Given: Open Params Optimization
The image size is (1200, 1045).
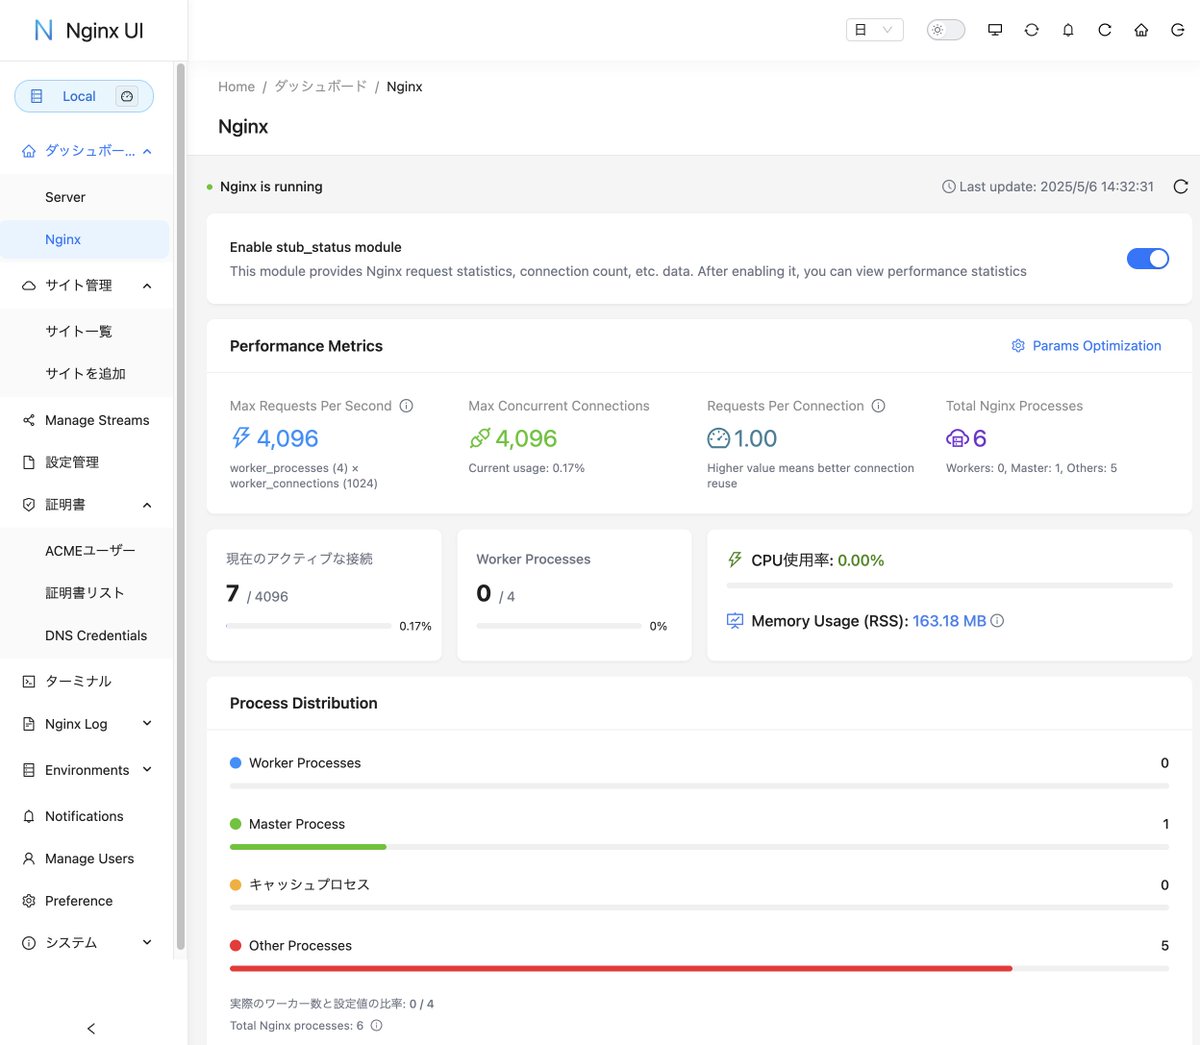Looking at the screenshot, I should pyautogui.click(x=1086, y=346).
